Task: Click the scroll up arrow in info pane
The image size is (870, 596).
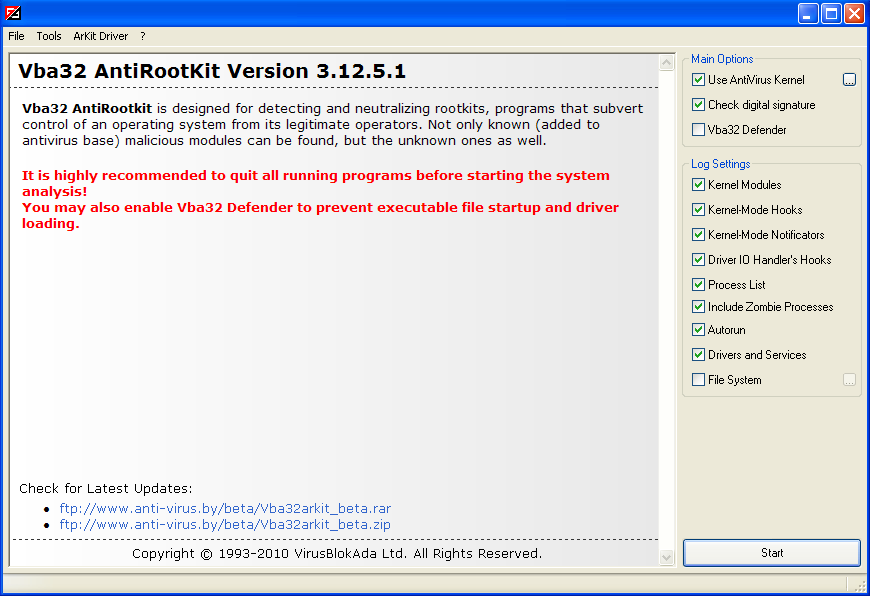Action: point(666,63)
